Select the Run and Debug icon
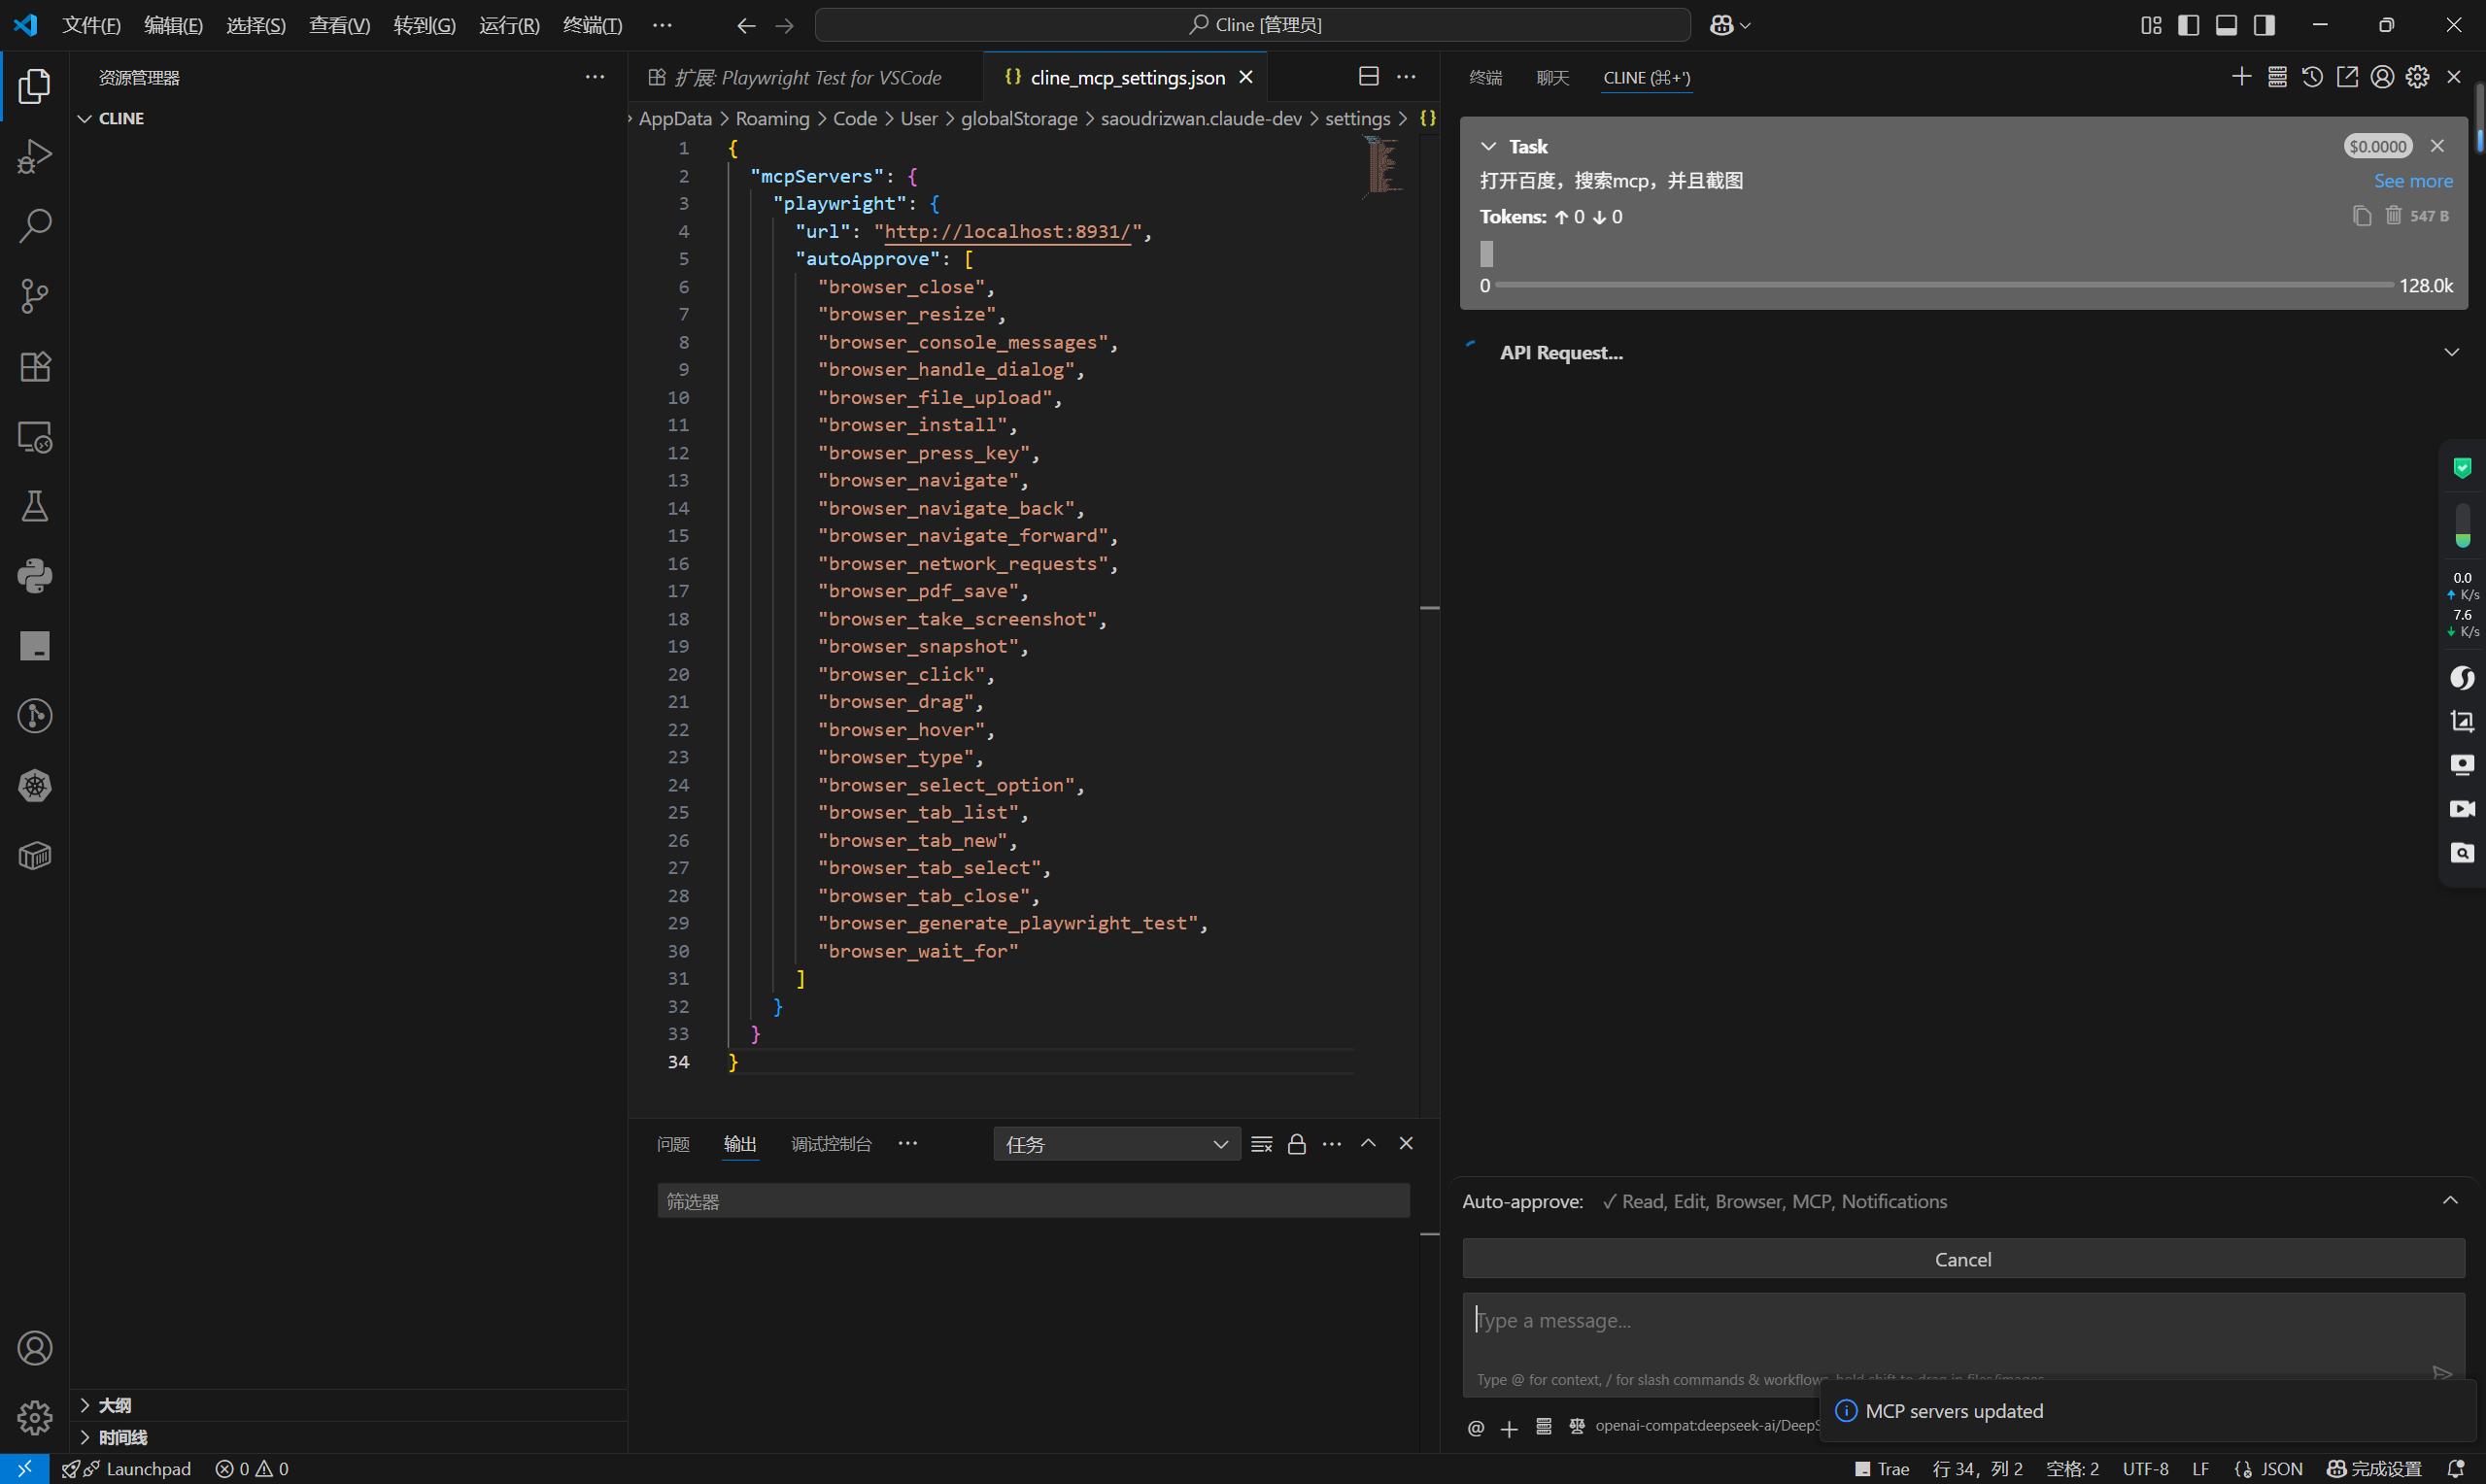This screenshot has height=1484, width=2486. [x=35, y=156]
